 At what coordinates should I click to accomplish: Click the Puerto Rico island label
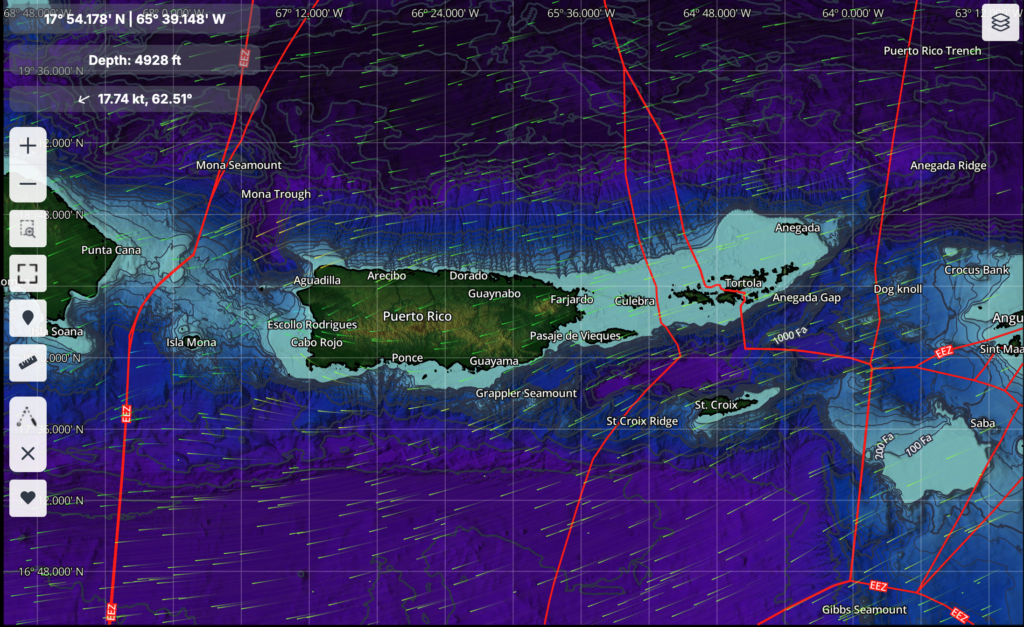(417, 316)
